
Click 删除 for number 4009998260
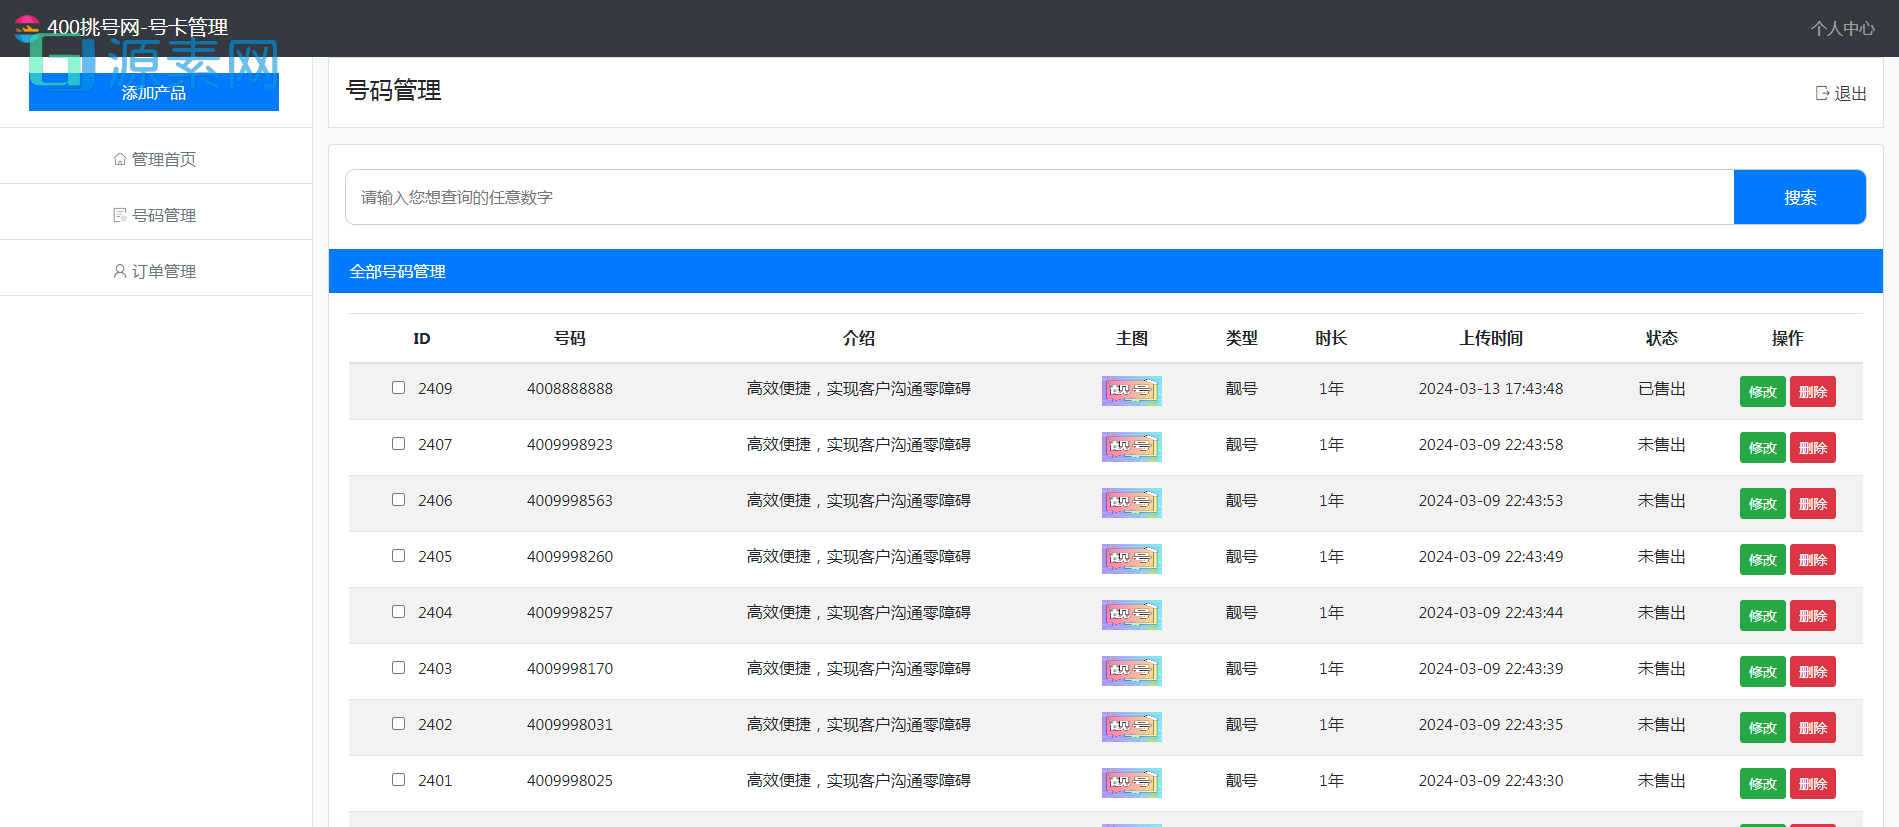click(x=1813, y=559)
